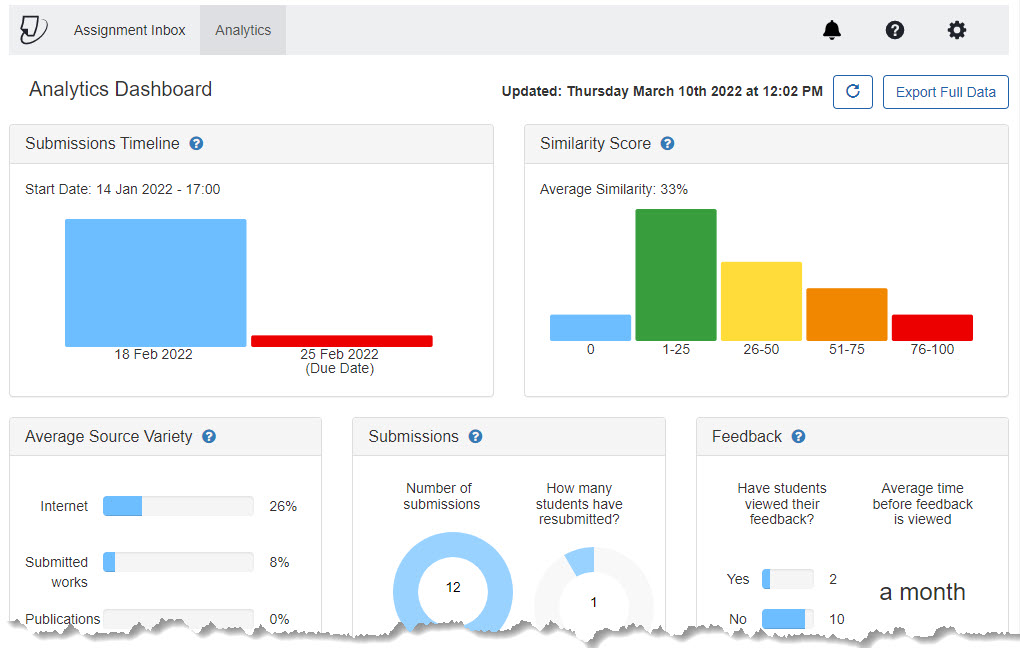Open the help question mark in header
1020x648 pixels.
click(x=895, y=30)
